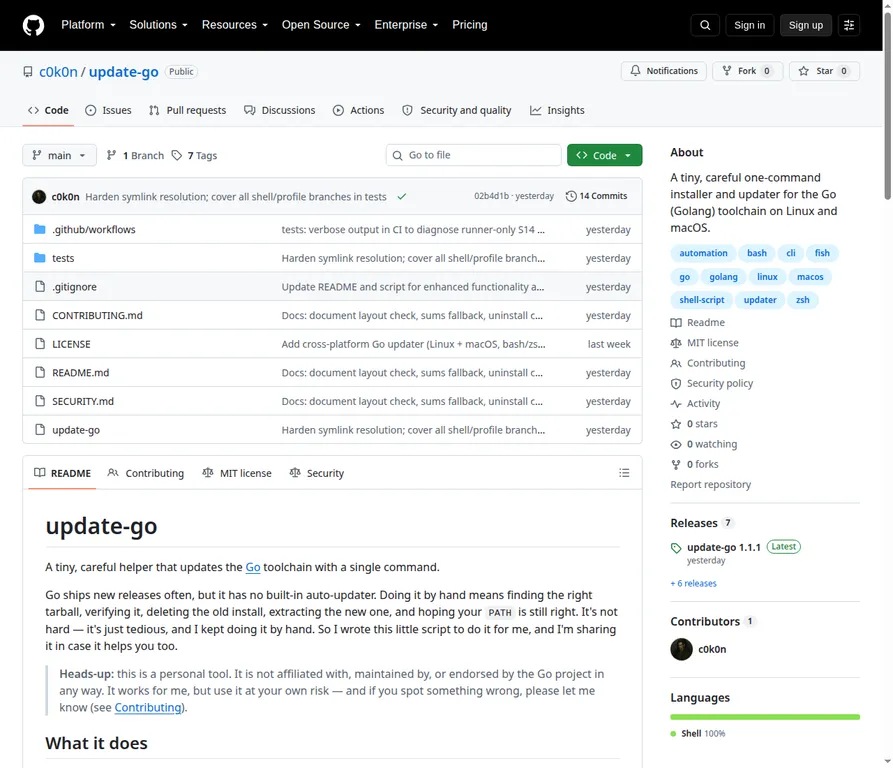Viewport: 893px width, 768px height.
Task: Expand the Resources menu
Action: point(235,25)
